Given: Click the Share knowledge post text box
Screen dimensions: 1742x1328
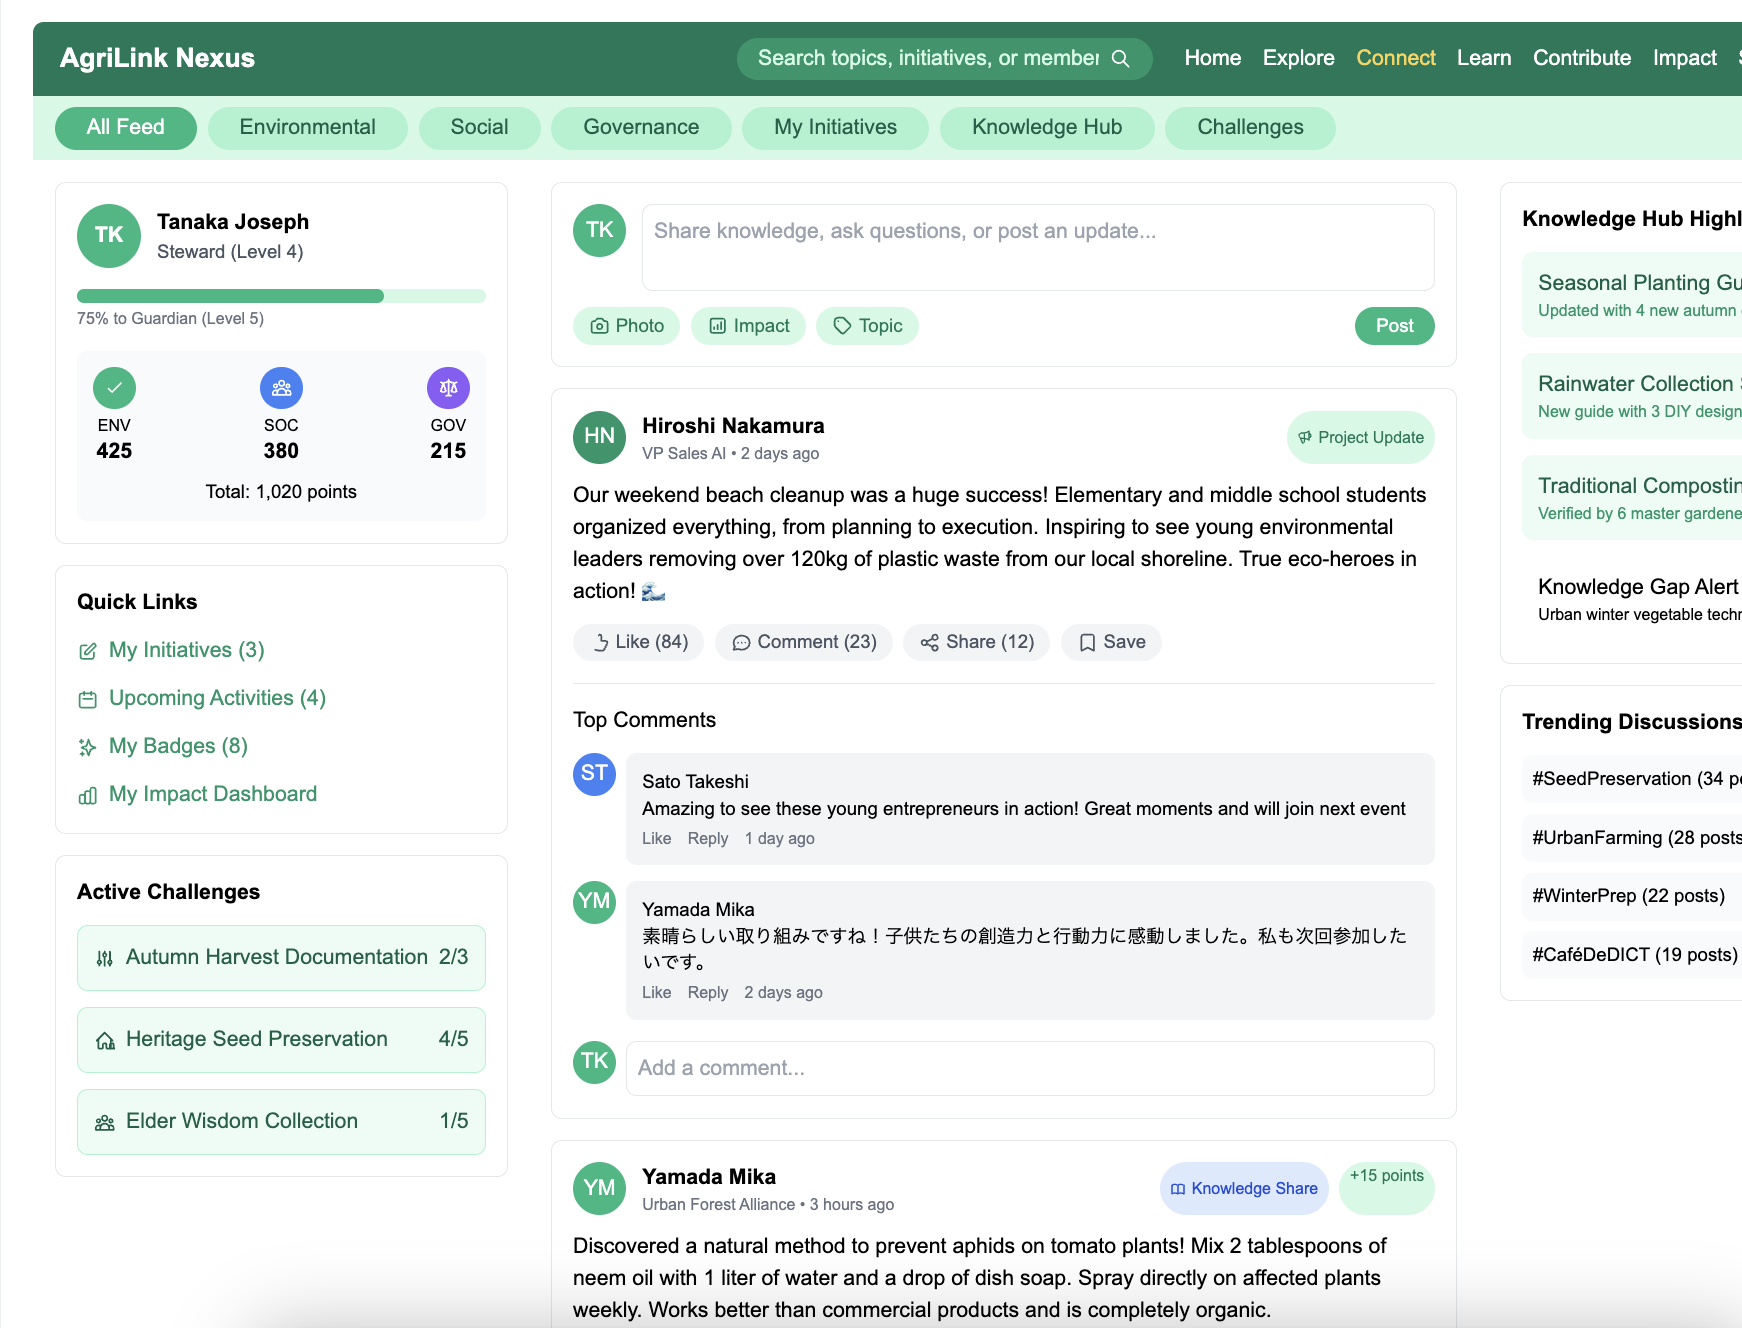Looking at the screenshot, I should click(1038, 248).
